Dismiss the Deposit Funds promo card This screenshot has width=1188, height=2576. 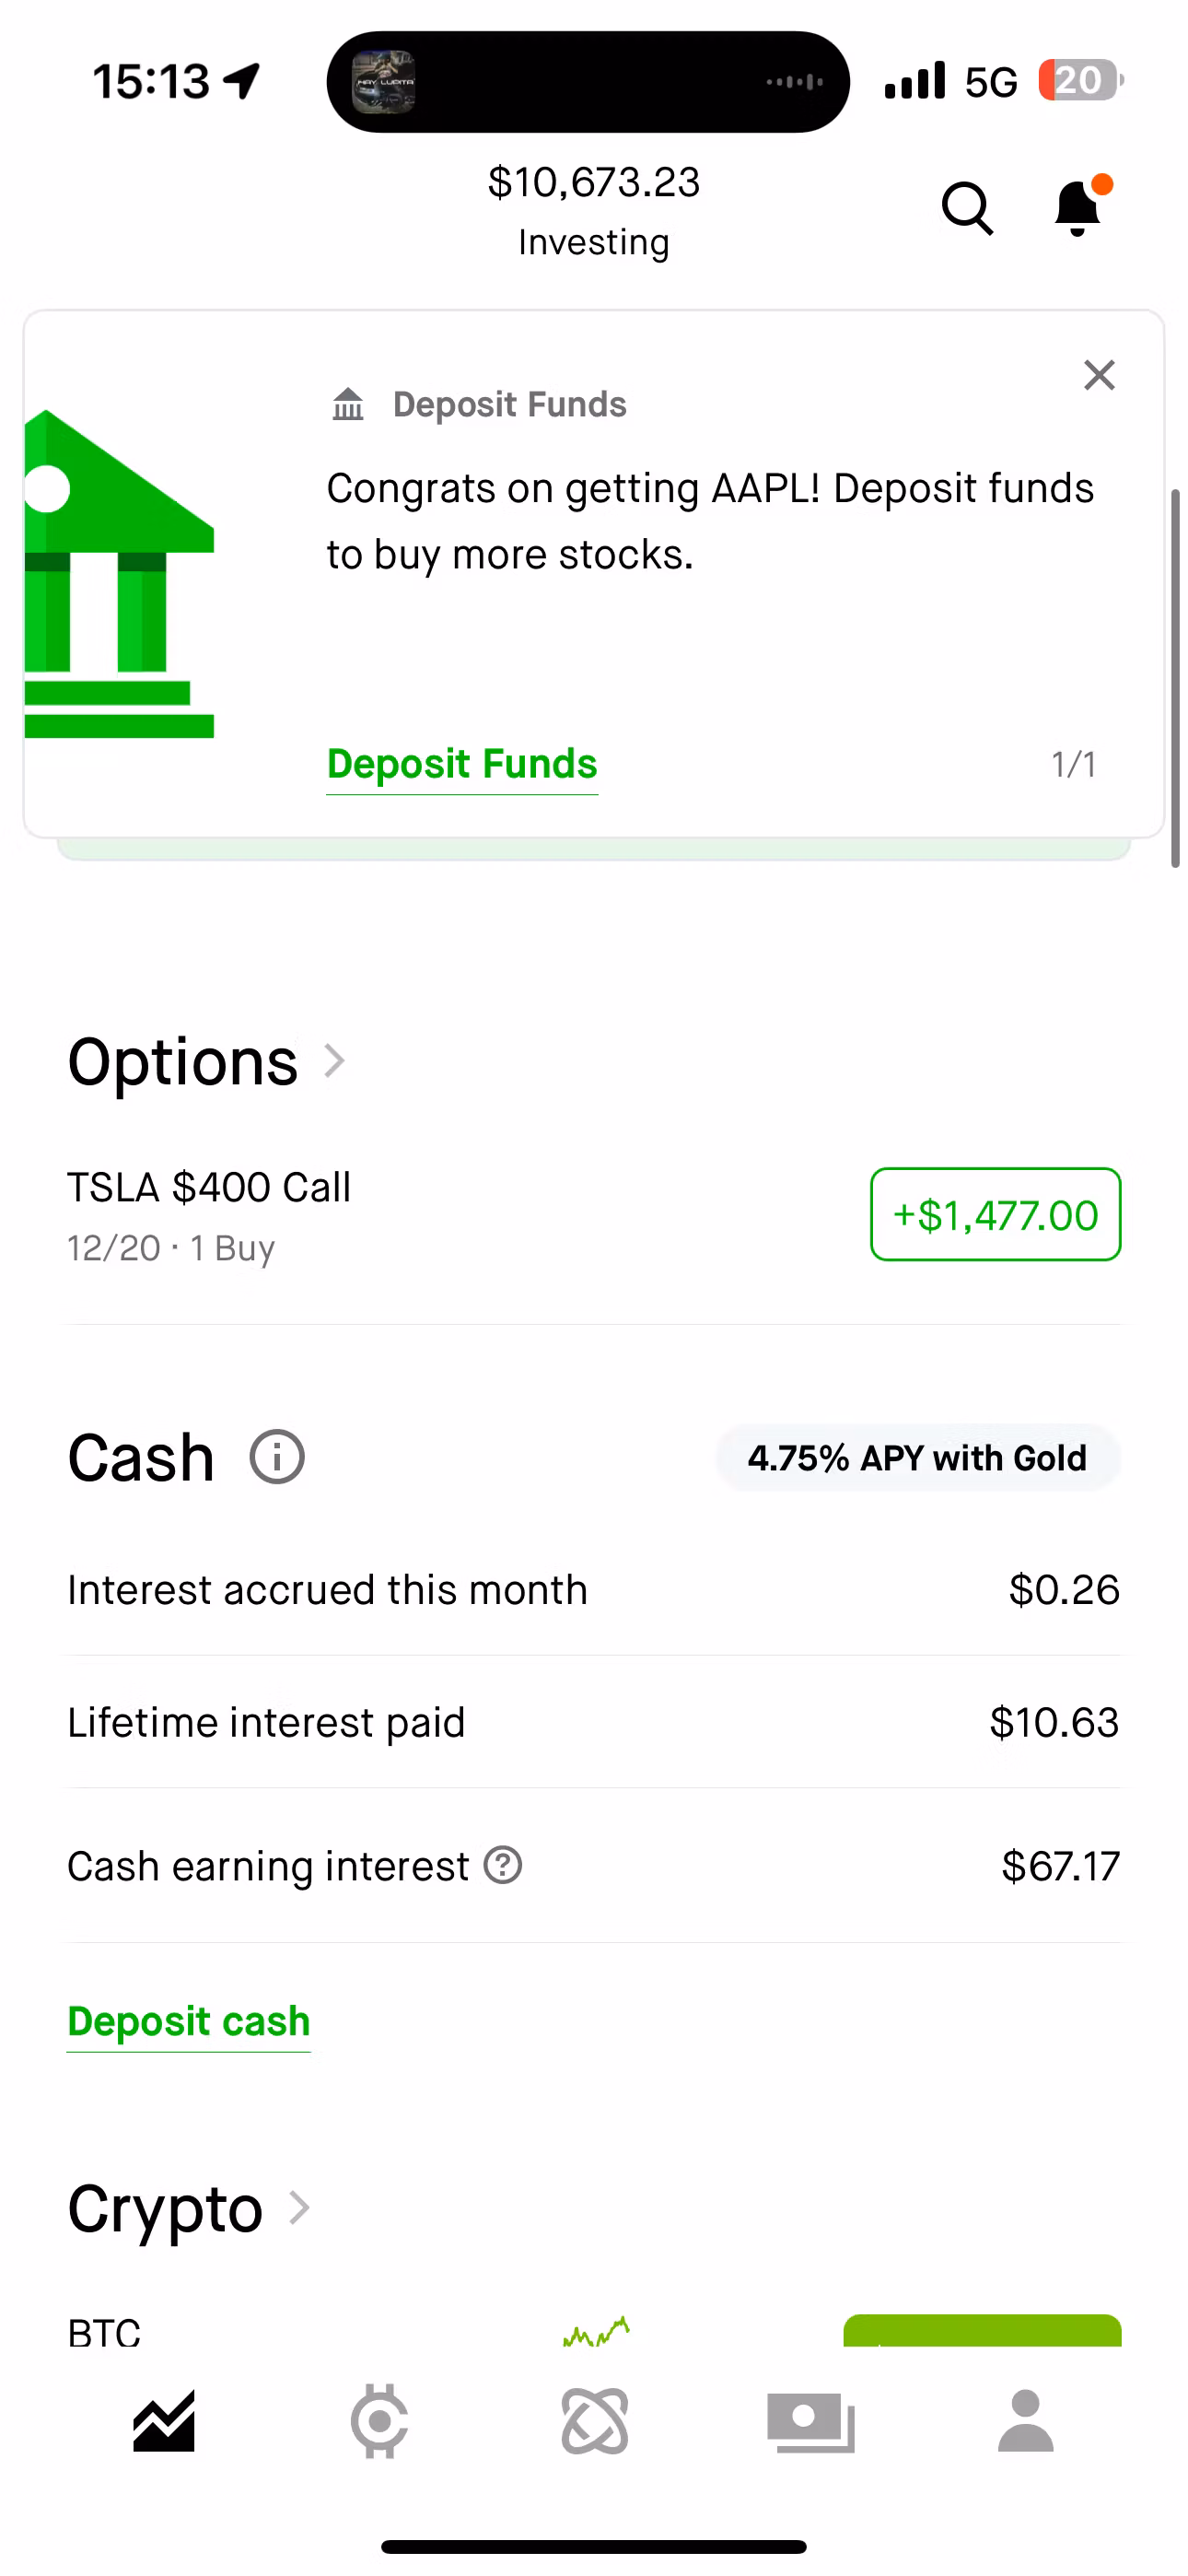coord(1099,376)
